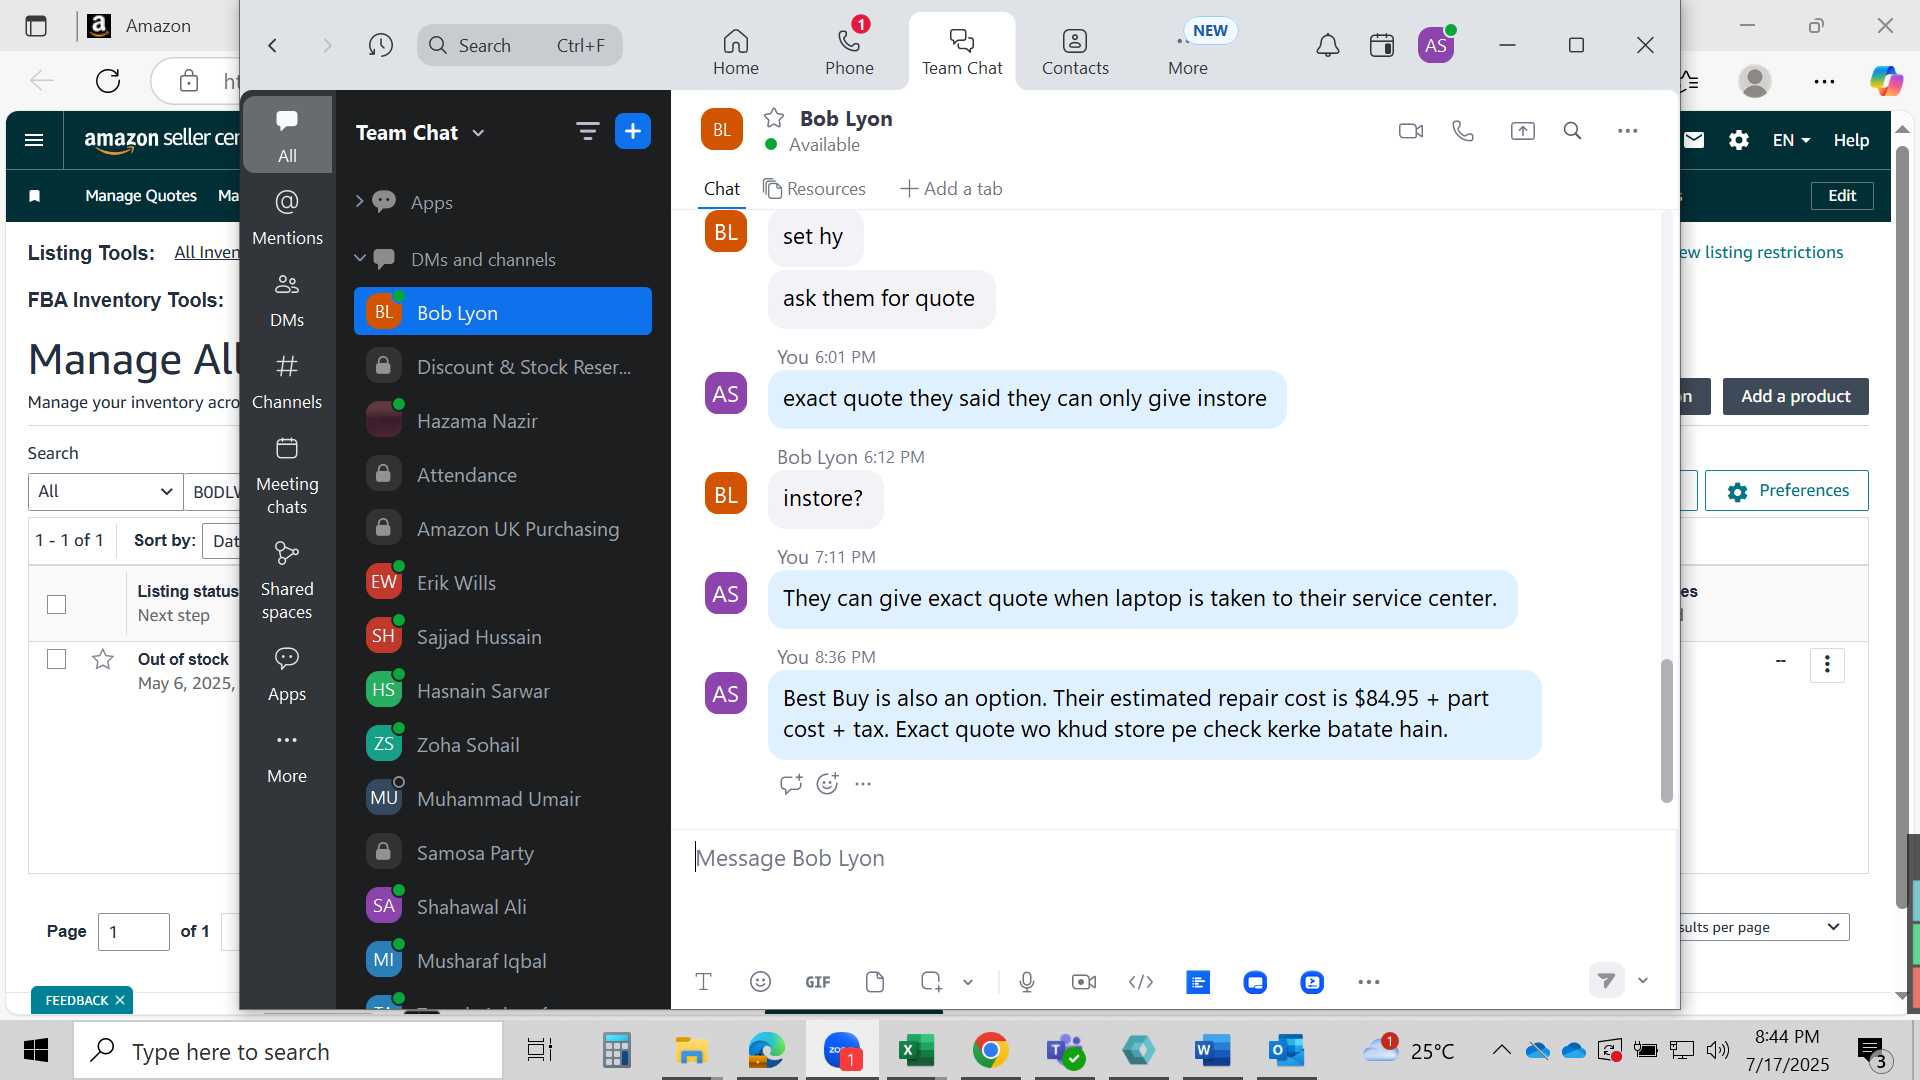This screenshot has height=1080, width=1920.
Task: Open the Samosa Party channel
Action: (503, 853)
